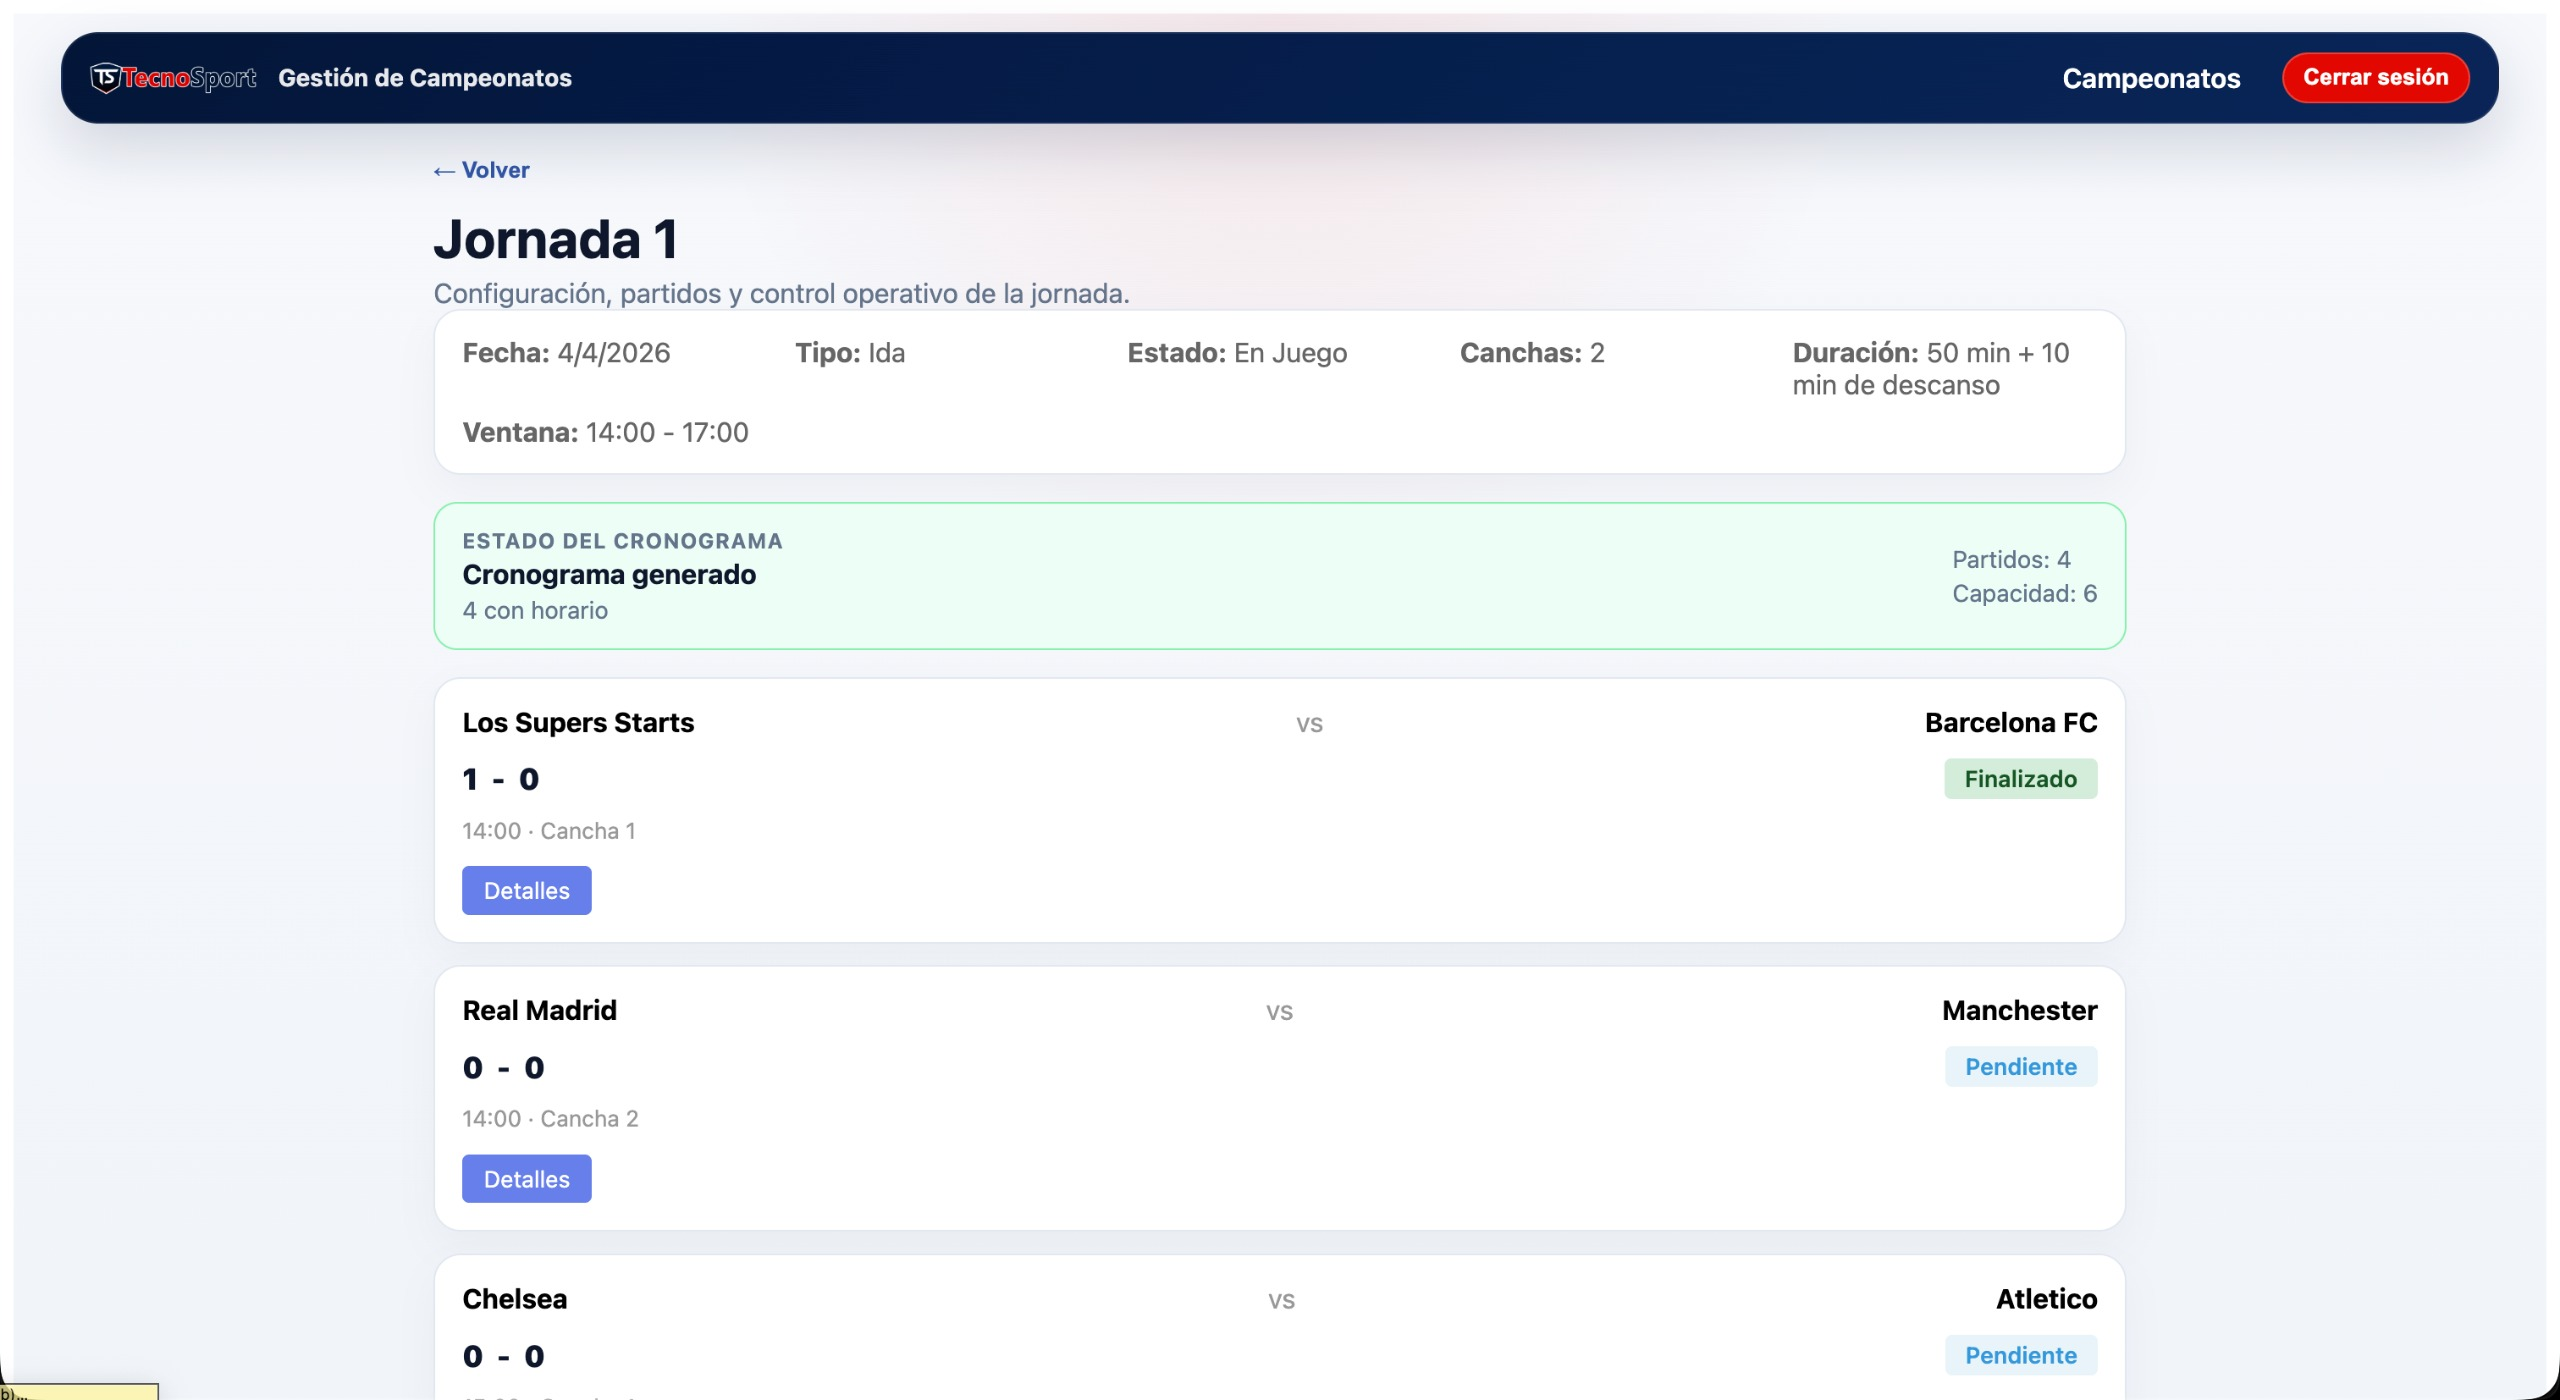
Task: Click the Jornada 1 heading
Action: point(556,240)
